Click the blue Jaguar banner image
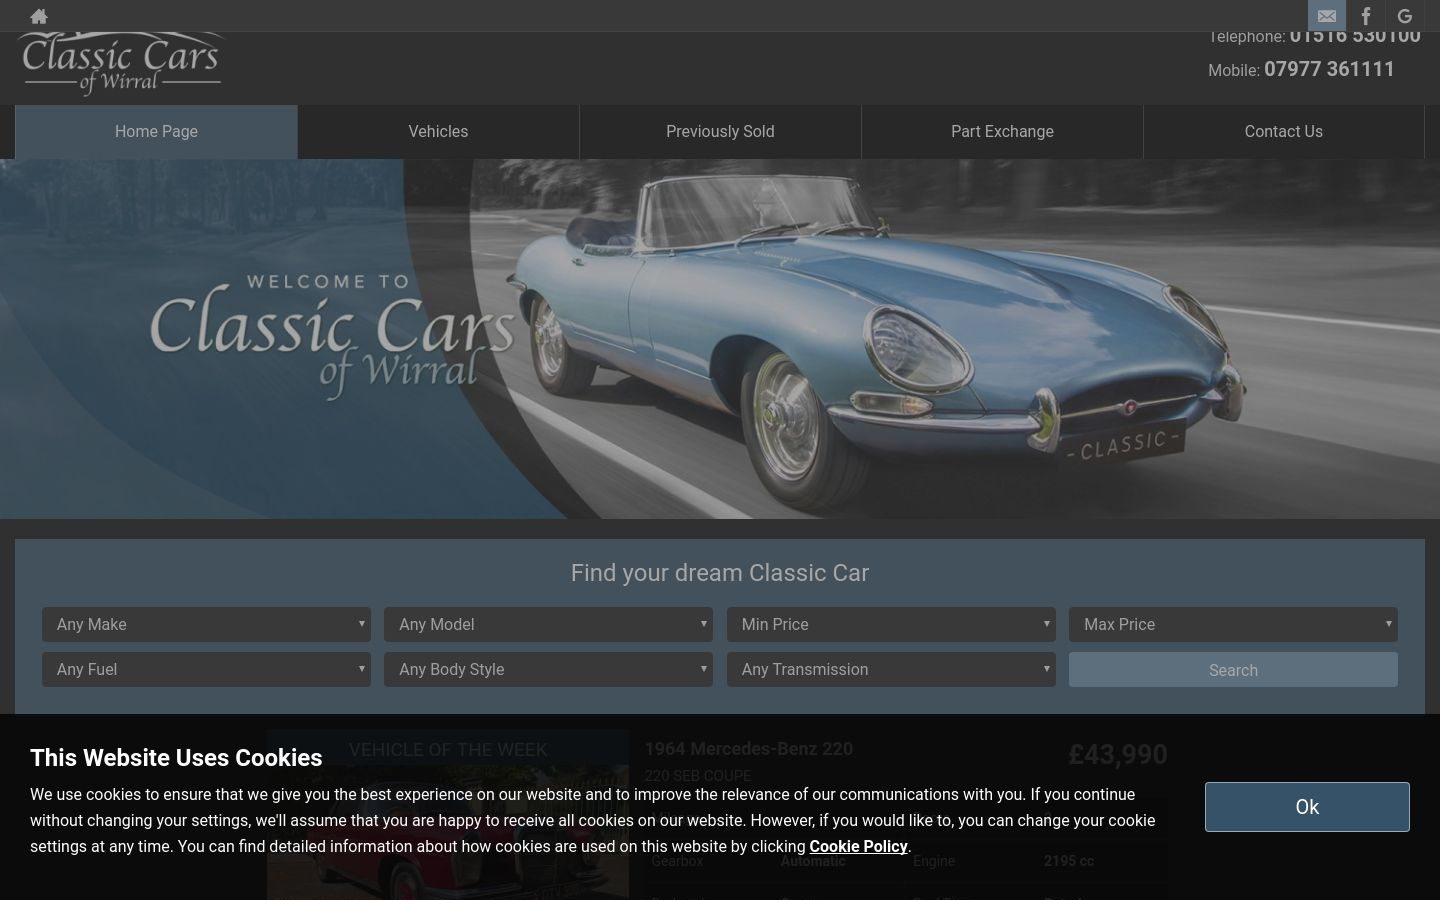The image size is (1440, 900). pyautogui.click(x=720, y=339)
